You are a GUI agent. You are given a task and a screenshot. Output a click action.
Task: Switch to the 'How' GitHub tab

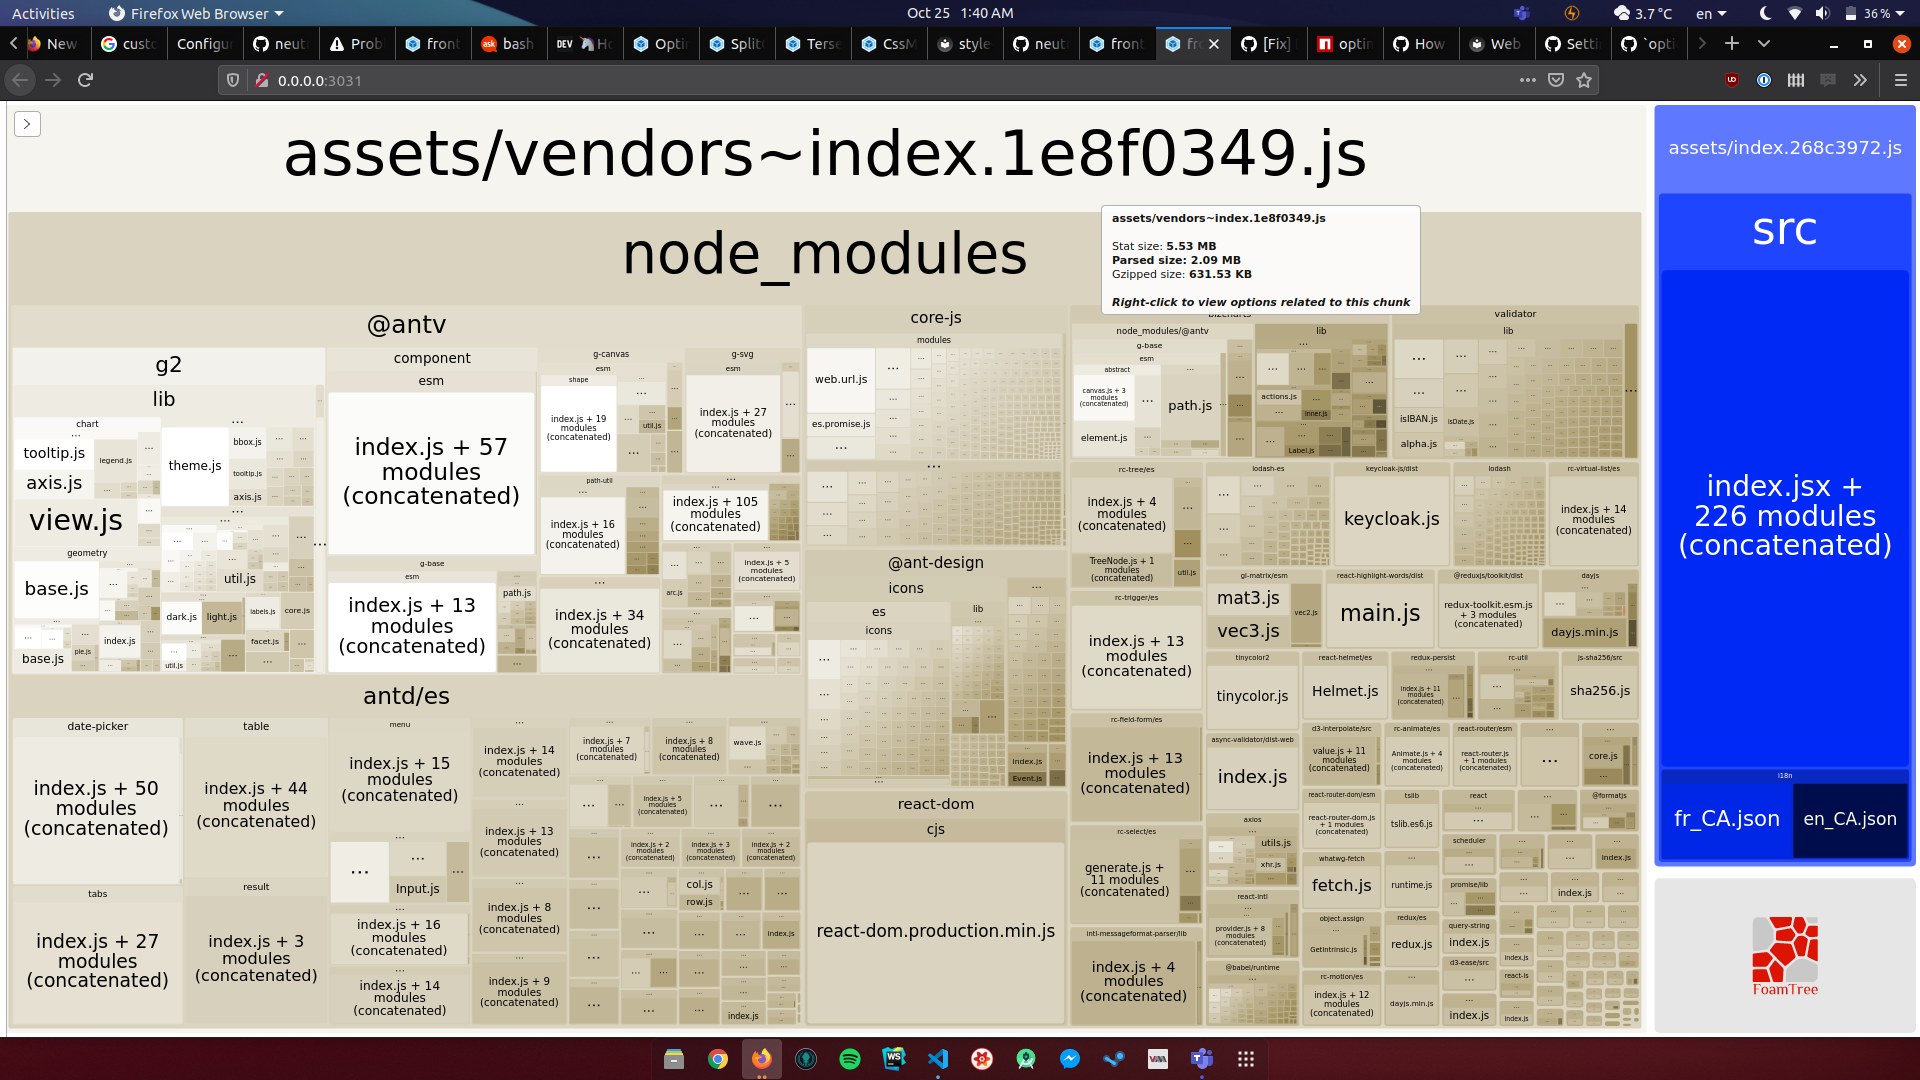pyautogui.click(x=1420, y=44)
